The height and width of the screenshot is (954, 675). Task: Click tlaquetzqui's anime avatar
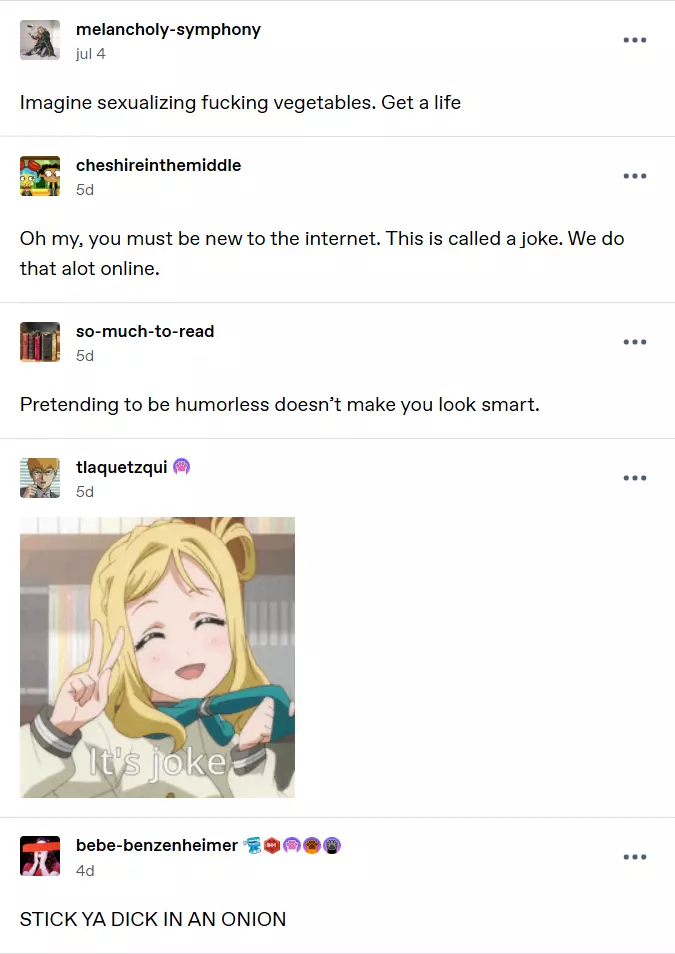[x=40, y=478]
